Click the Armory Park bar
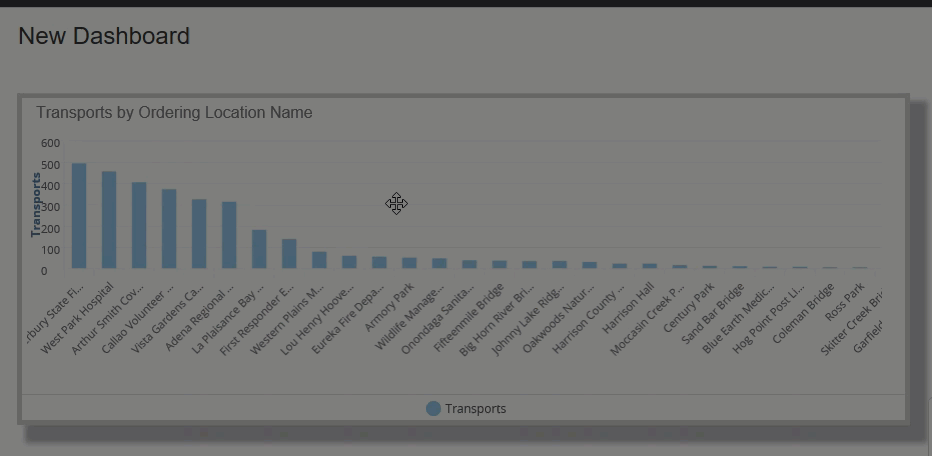932x456 pixels. tap(409, 263)
